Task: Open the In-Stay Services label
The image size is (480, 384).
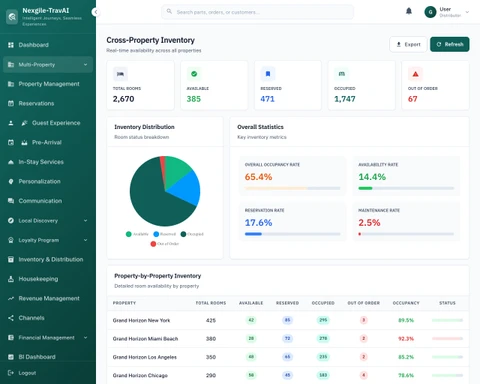Action: [x=41, y=162]
